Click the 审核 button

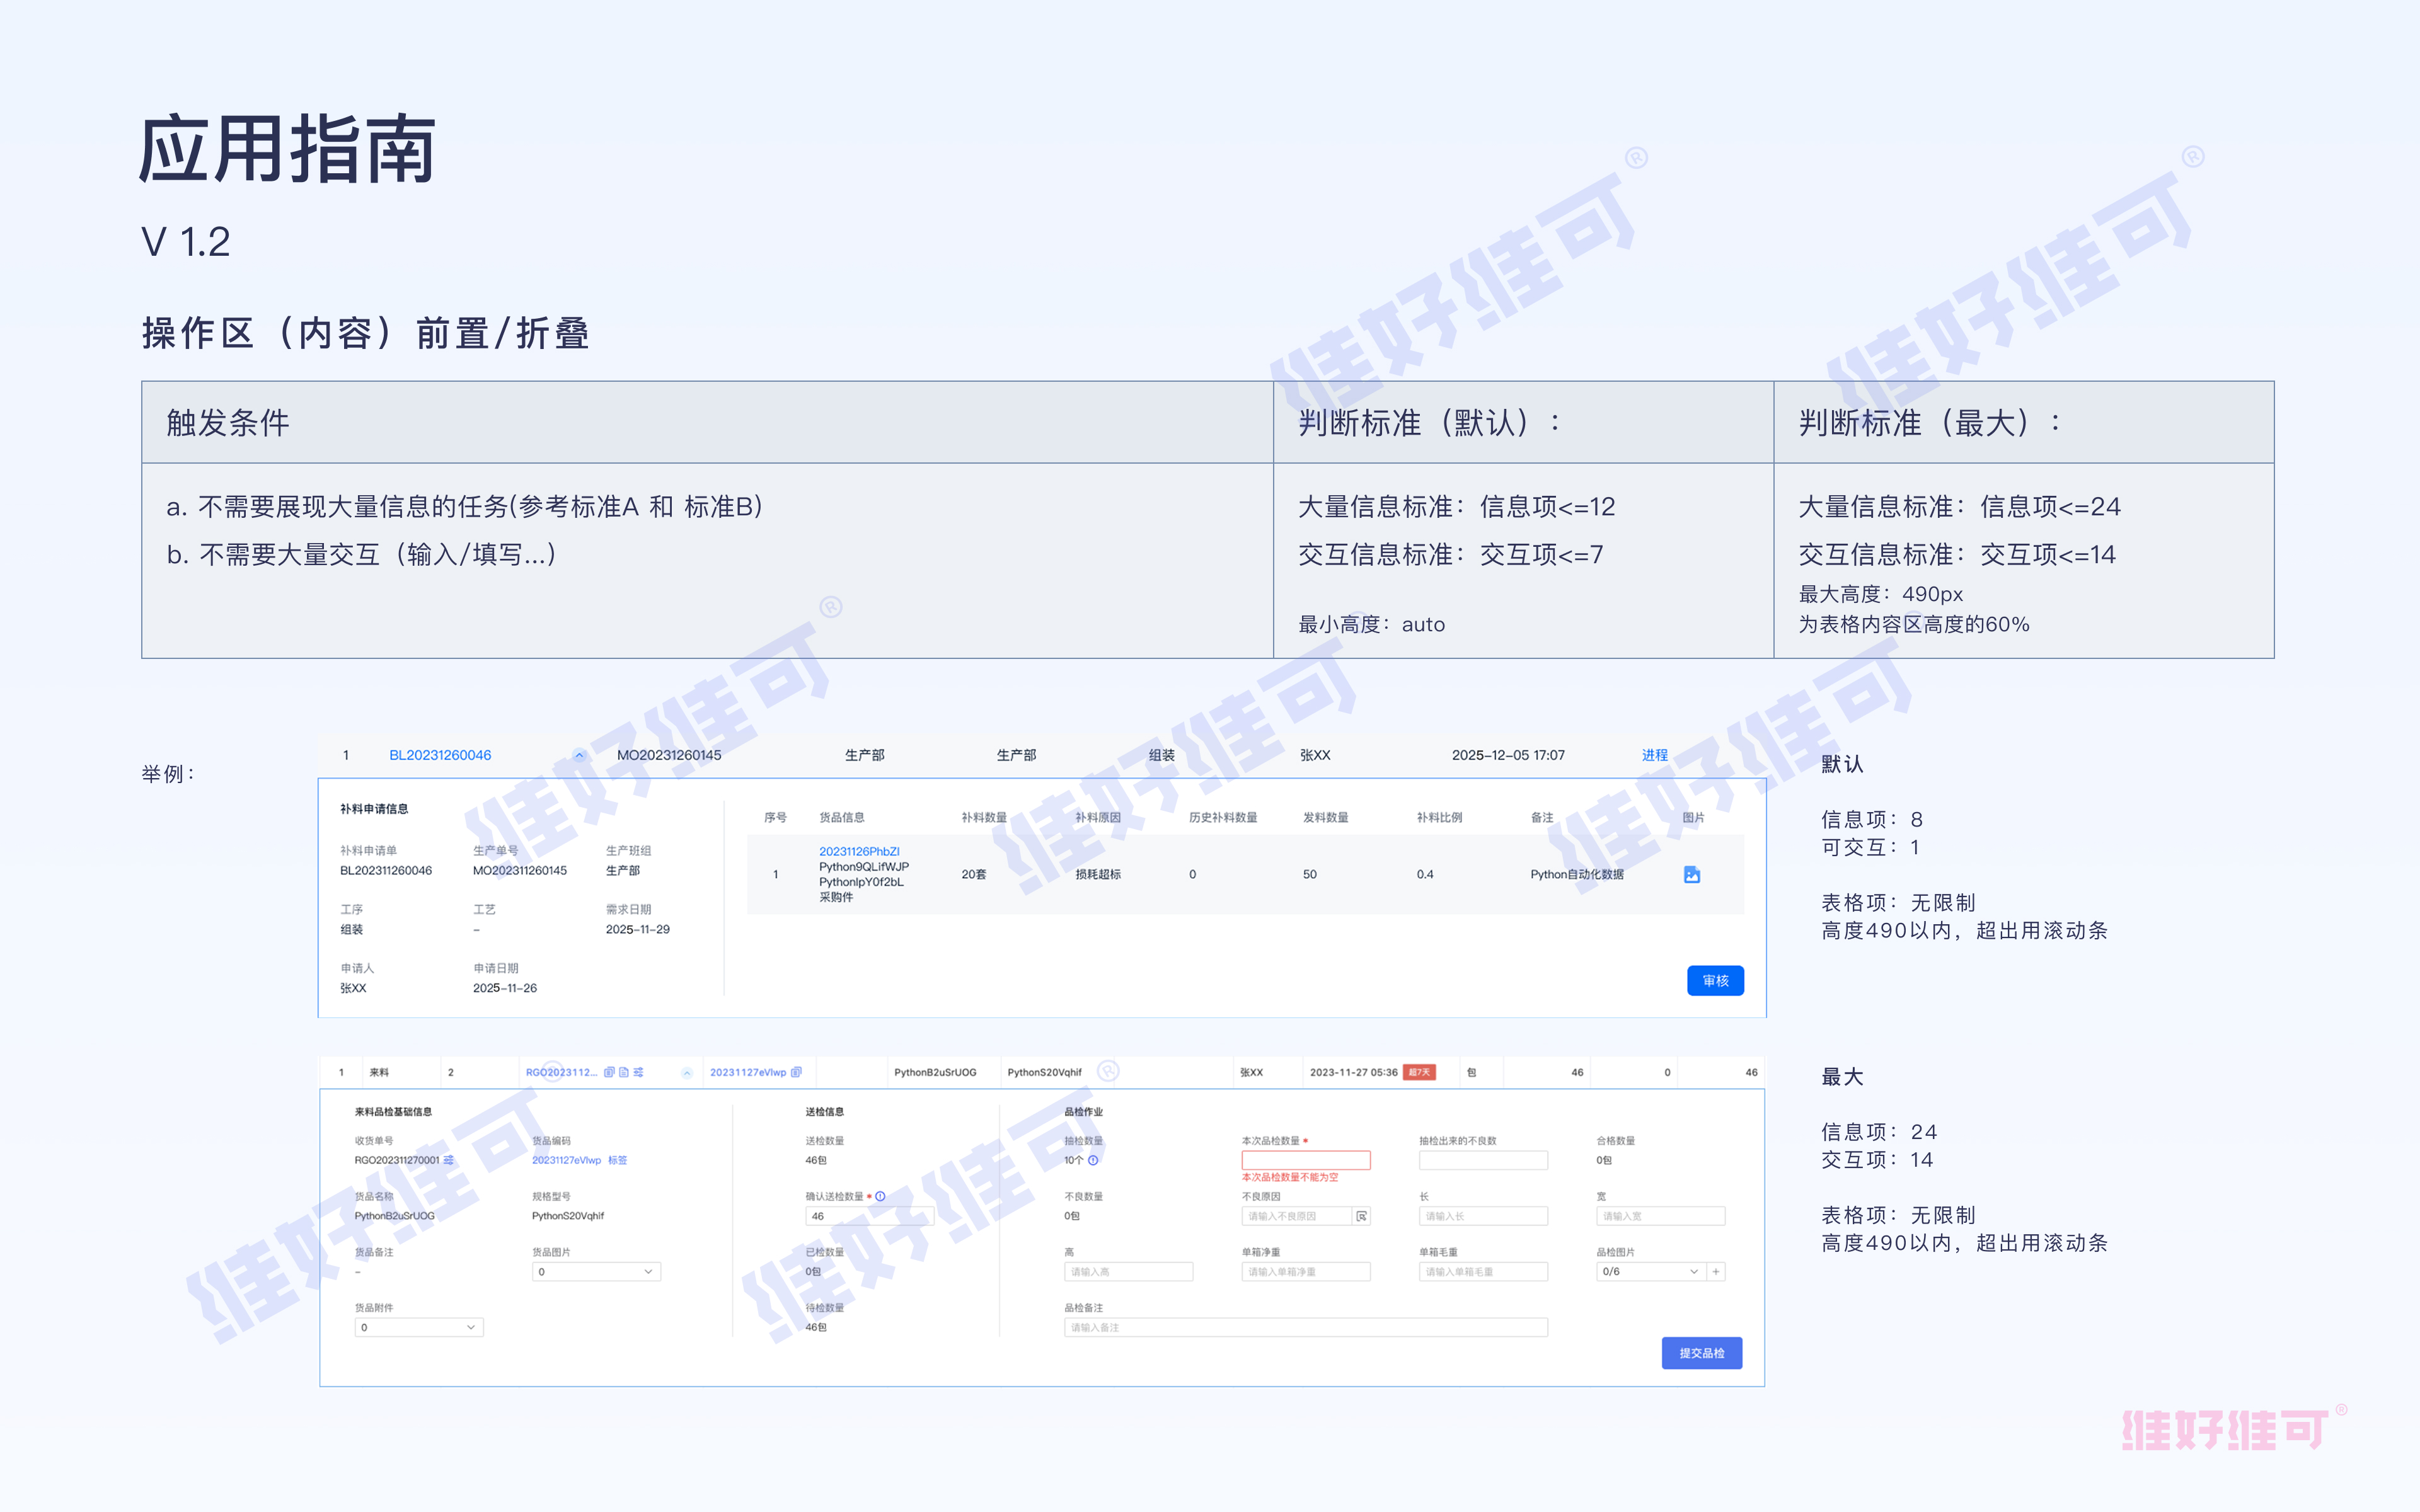(x=1716, y=980)
